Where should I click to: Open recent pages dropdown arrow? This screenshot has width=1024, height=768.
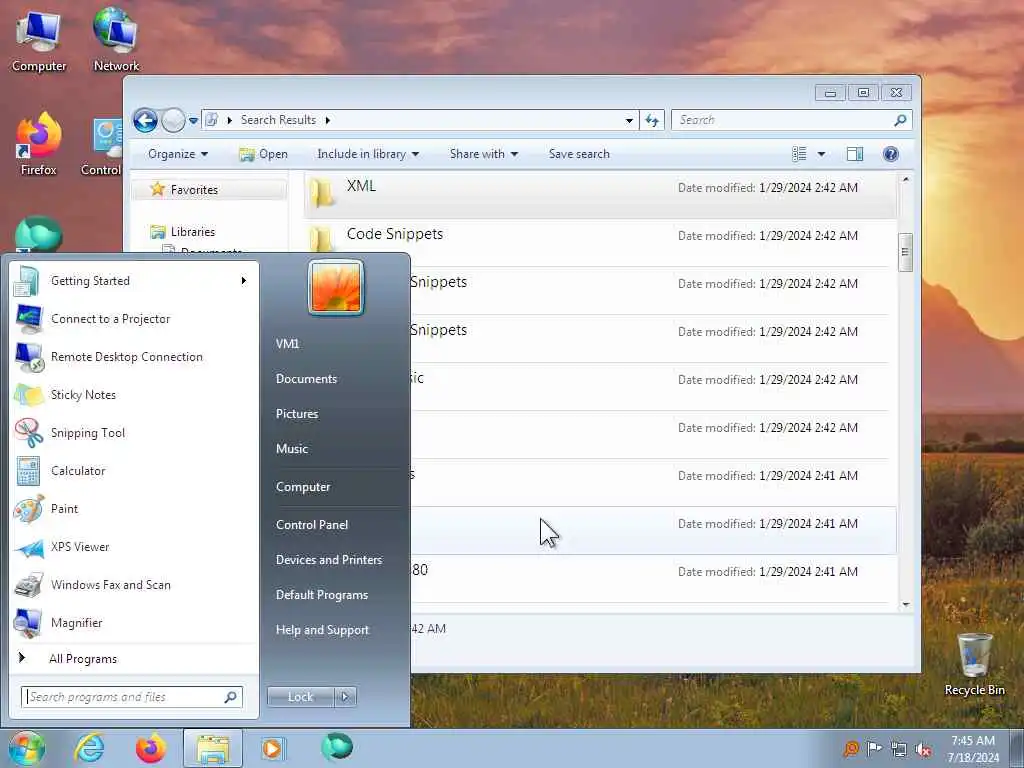pyautogui.click(x=193, y=121)
